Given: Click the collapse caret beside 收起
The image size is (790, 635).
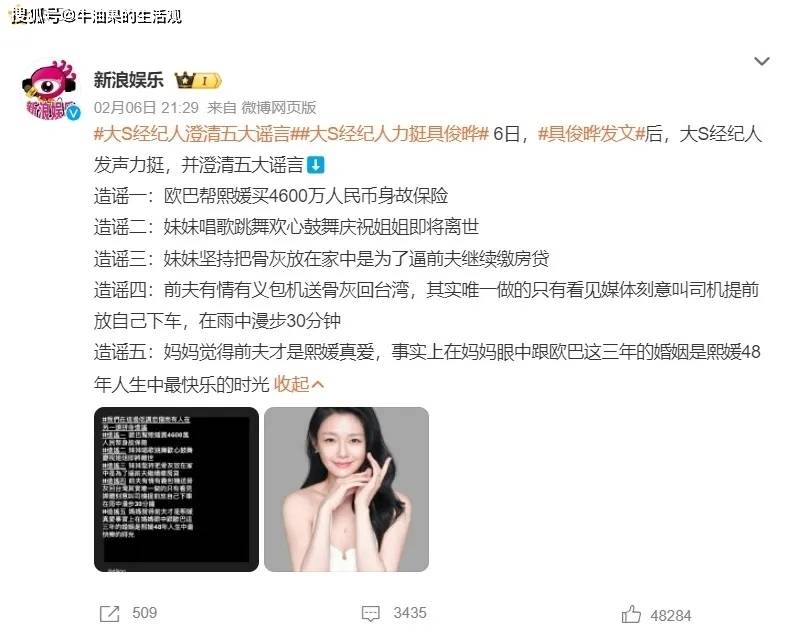Looking at the screenshot, I should (x=318, y=385).
